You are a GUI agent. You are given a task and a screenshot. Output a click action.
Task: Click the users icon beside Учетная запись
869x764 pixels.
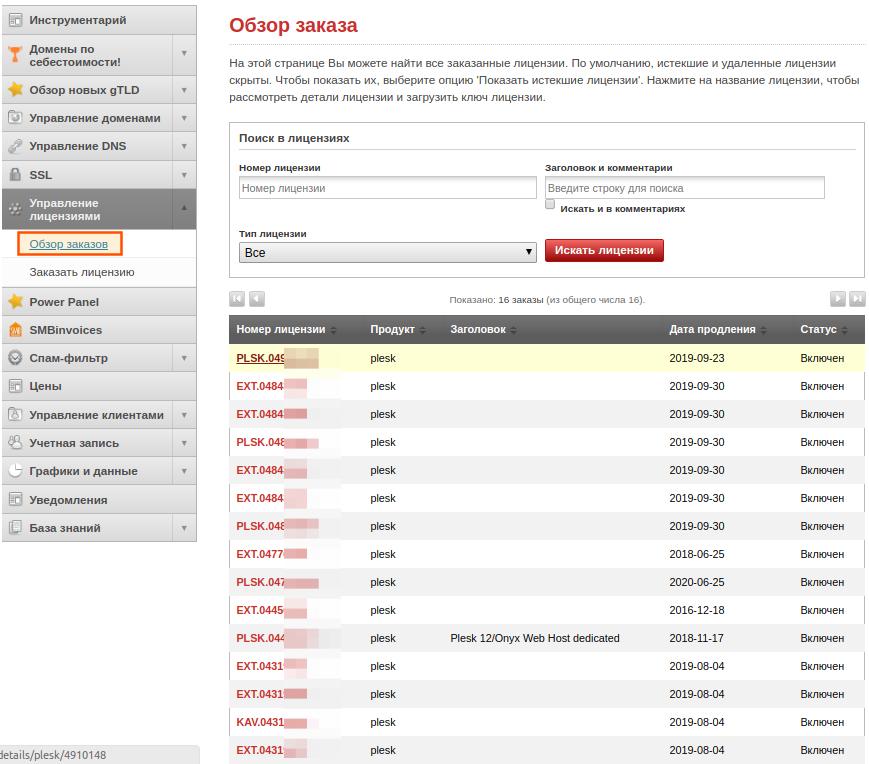pyautogui.click(x=15, y=442)
